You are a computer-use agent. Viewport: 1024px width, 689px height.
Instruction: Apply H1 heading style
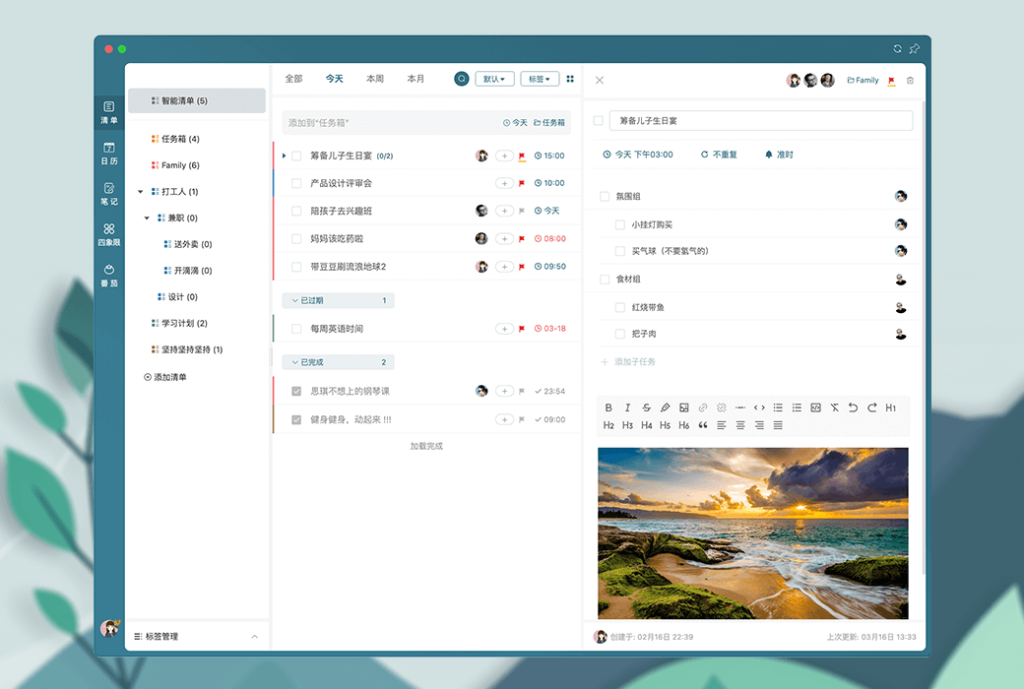[x=891, y=408]
